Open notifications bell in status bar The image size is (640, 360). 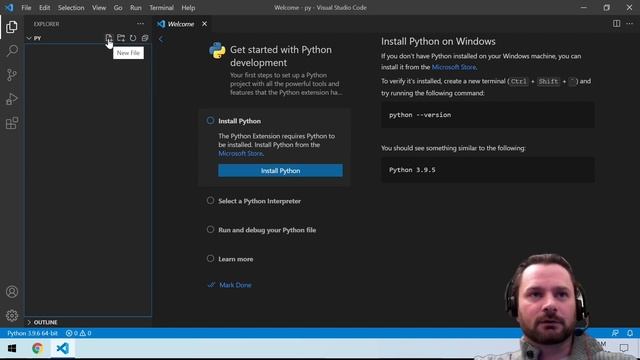point(630,333)
